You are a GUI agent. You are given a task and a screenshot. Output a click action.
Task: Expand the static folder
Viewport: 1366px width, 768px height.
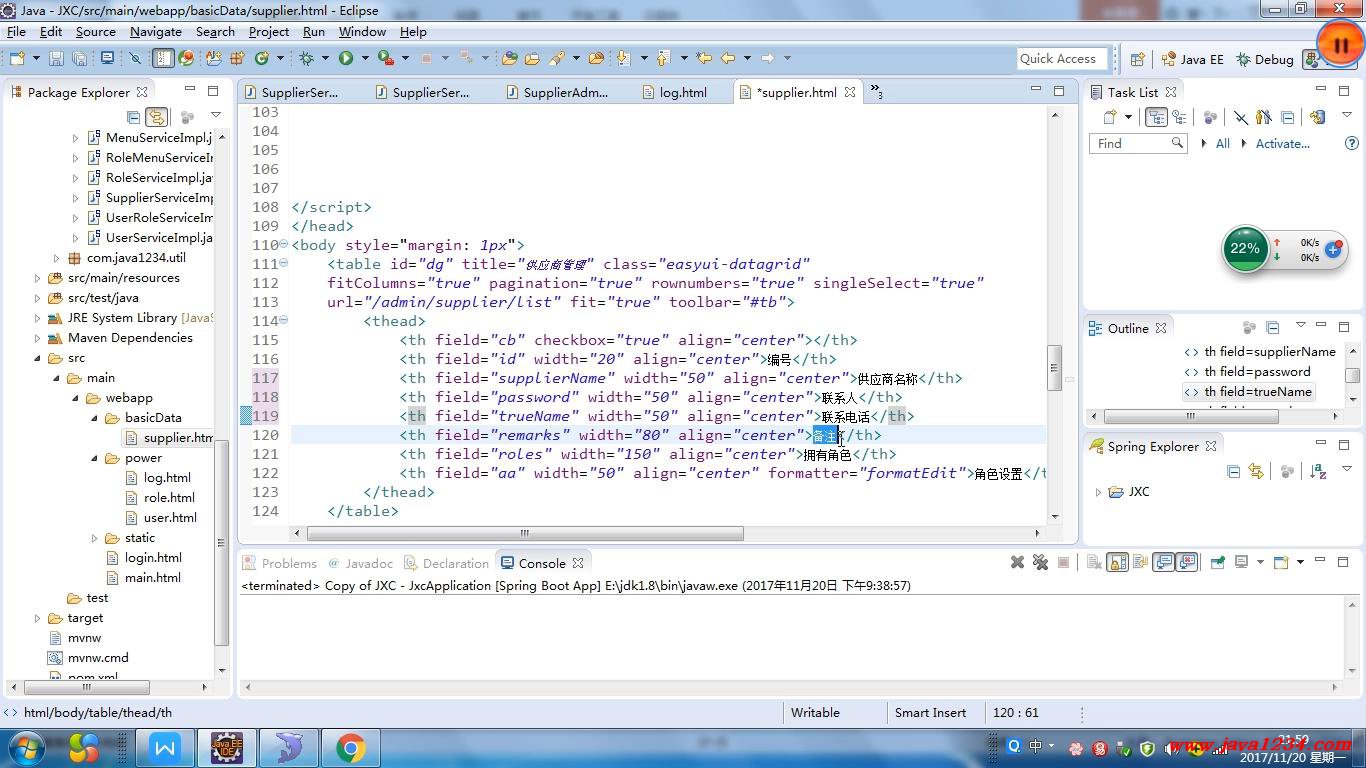click(95, 538)
